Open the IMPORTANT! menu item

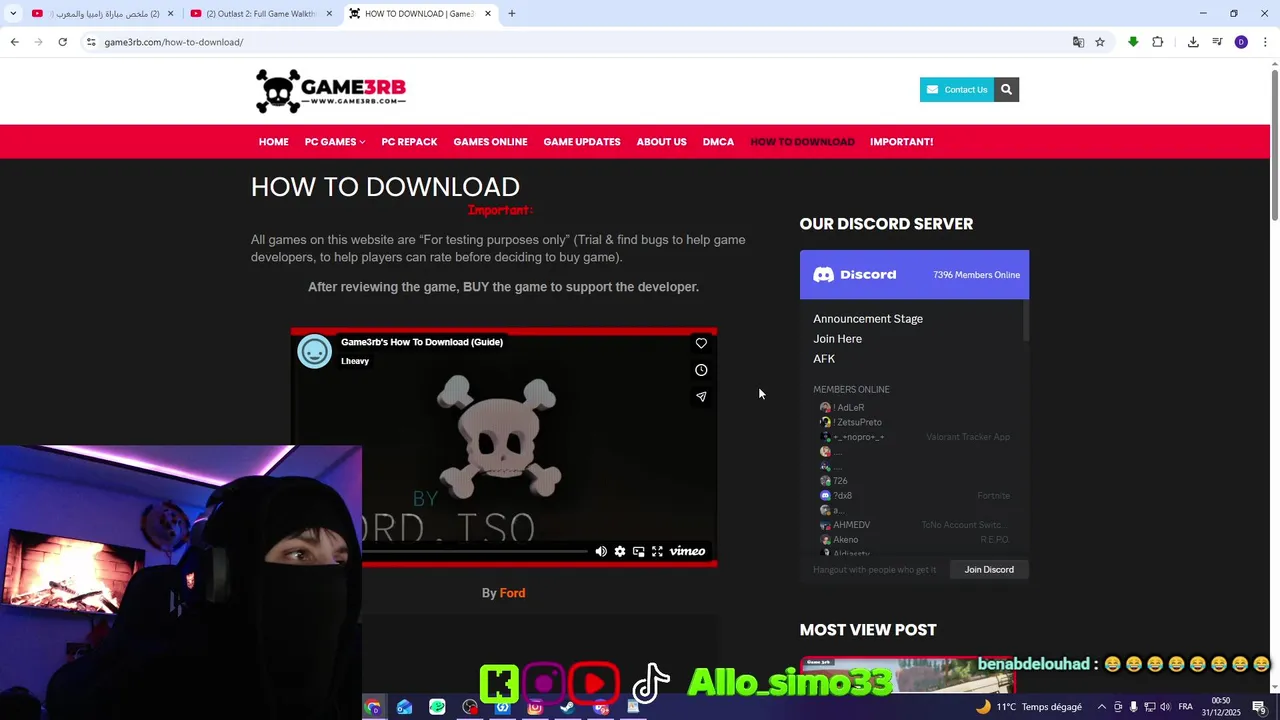tap(901, 142)
